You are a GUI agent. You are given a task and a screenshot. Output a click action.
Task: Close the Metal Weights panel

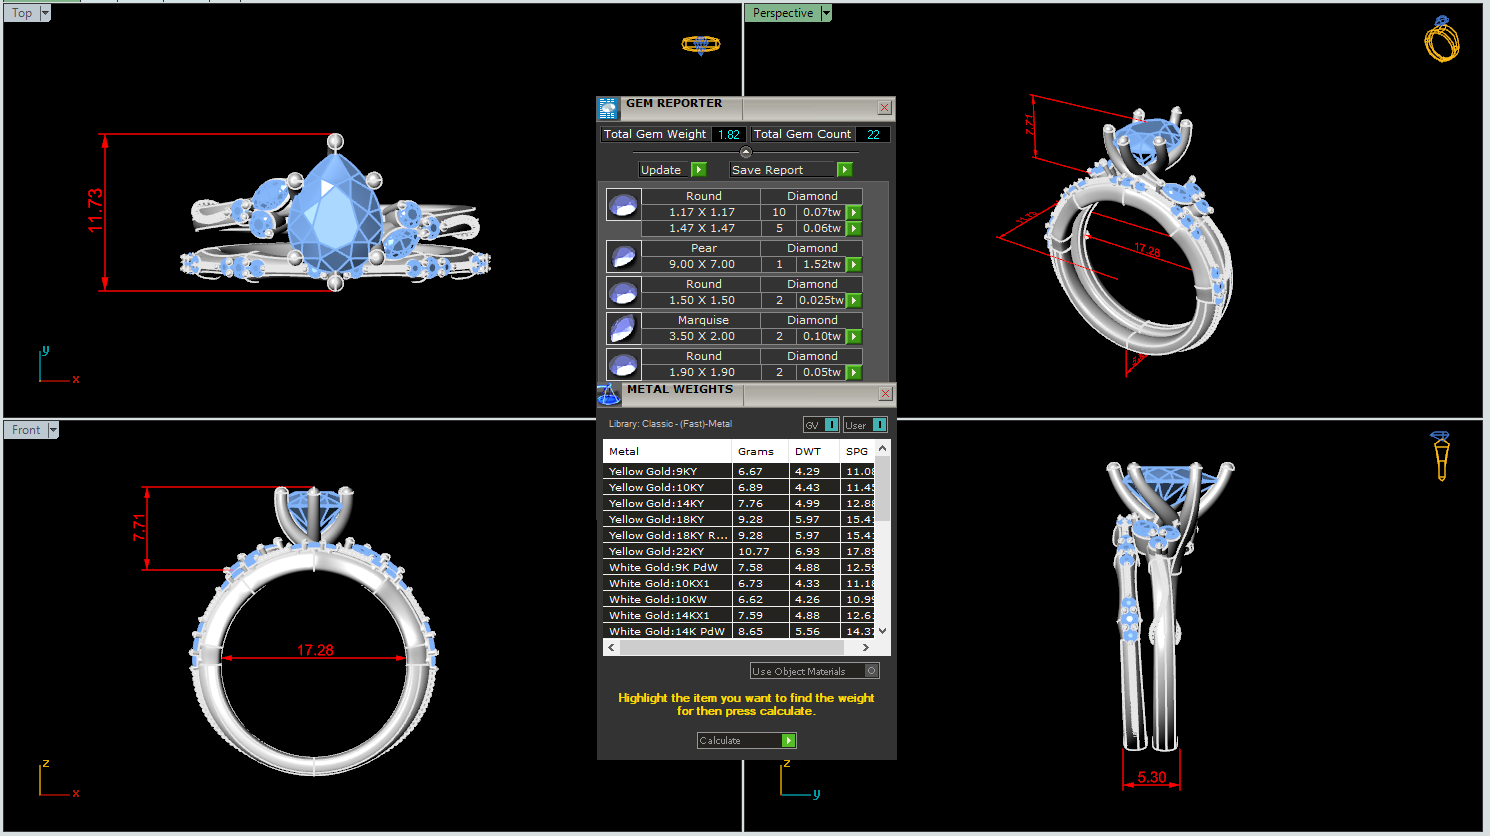point(885,394)
